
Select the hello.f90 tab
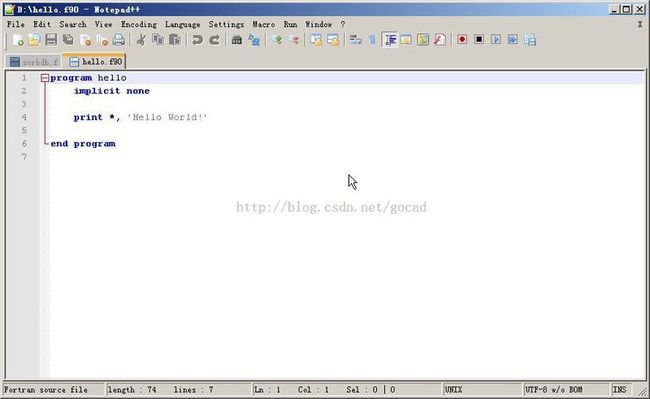tap(95, 62)
